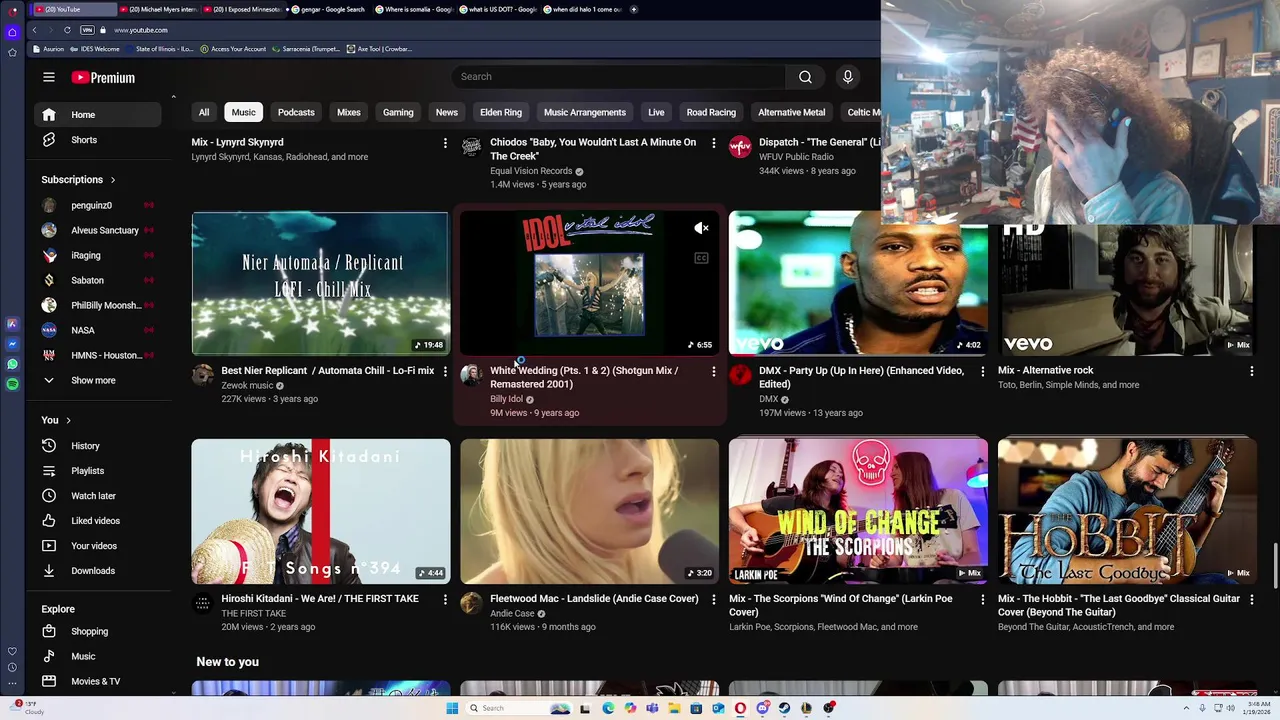Open the Asurion bookmark

pos(48,49)
